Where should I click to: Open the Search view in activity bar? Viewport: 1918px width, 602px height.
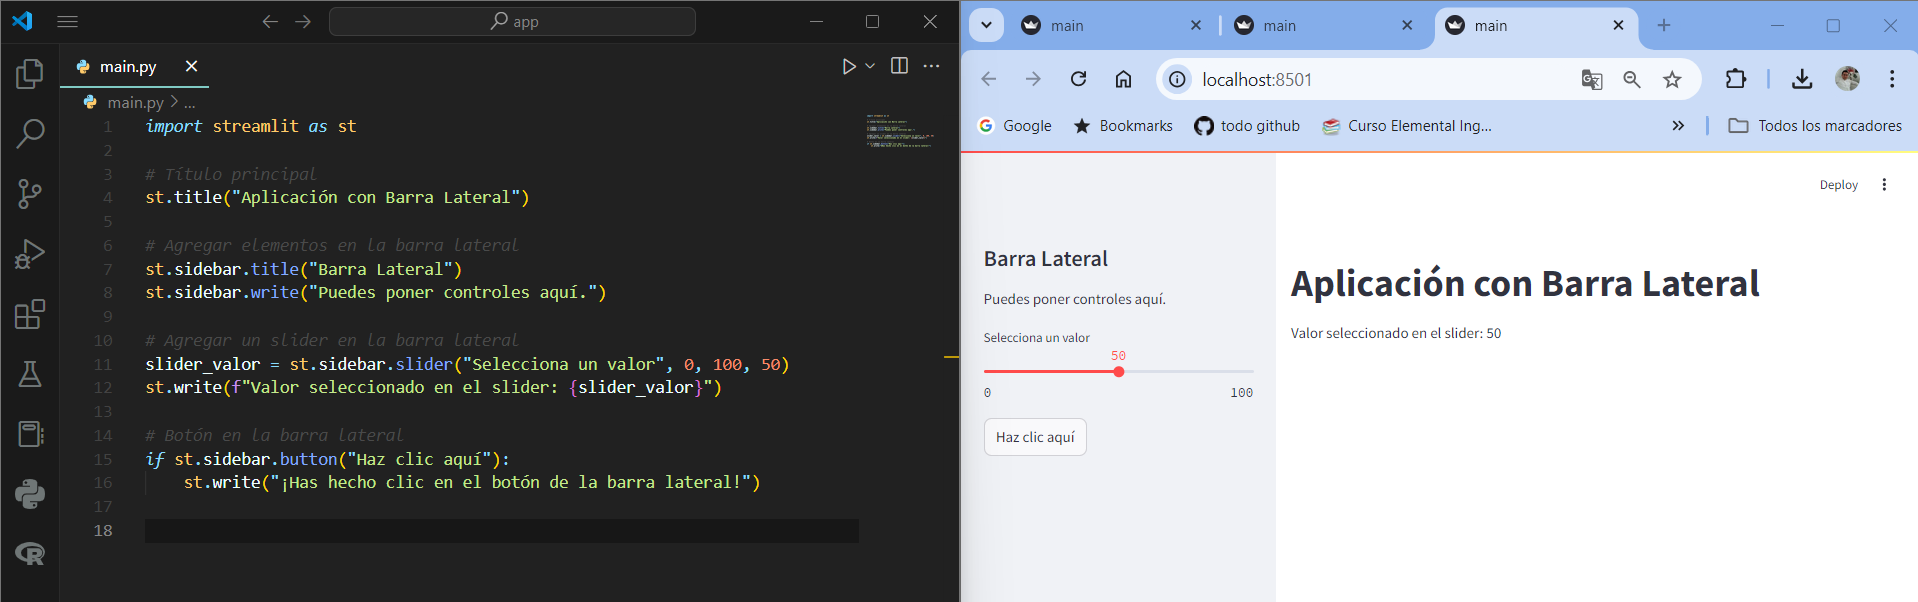[30, 133]
